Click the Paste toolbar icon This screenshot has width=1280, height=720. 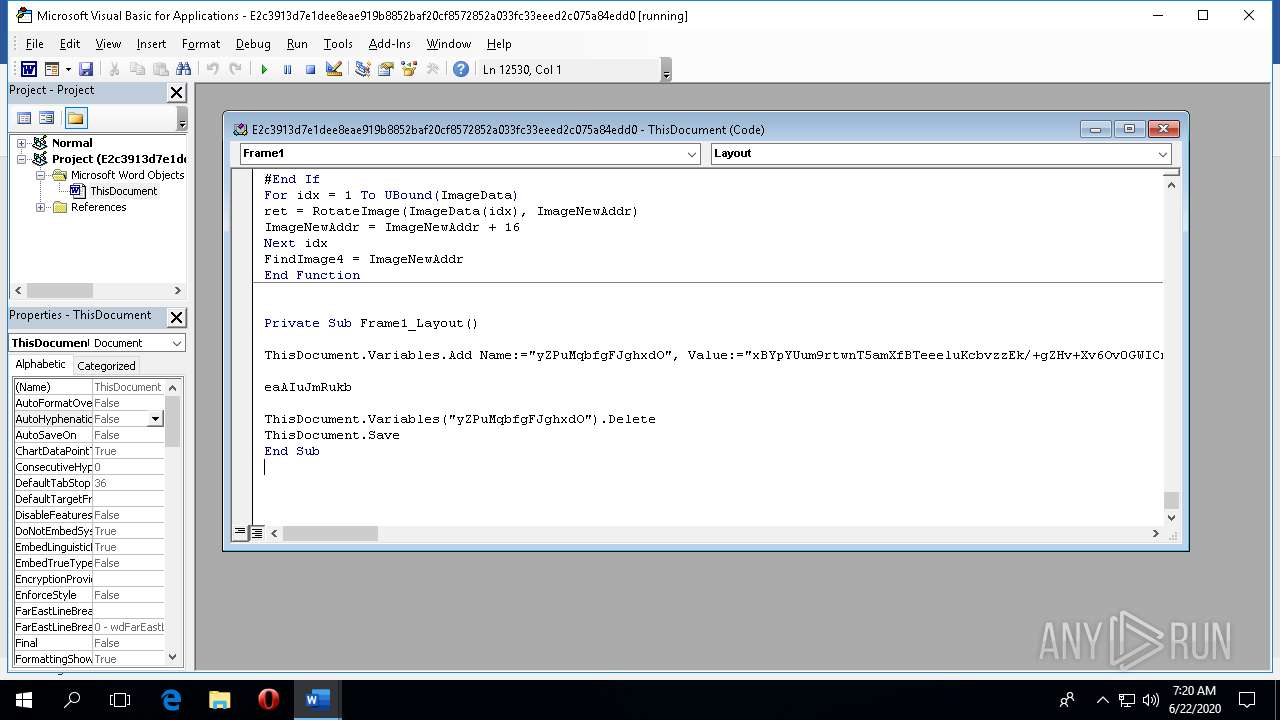(x=160, y=69)
